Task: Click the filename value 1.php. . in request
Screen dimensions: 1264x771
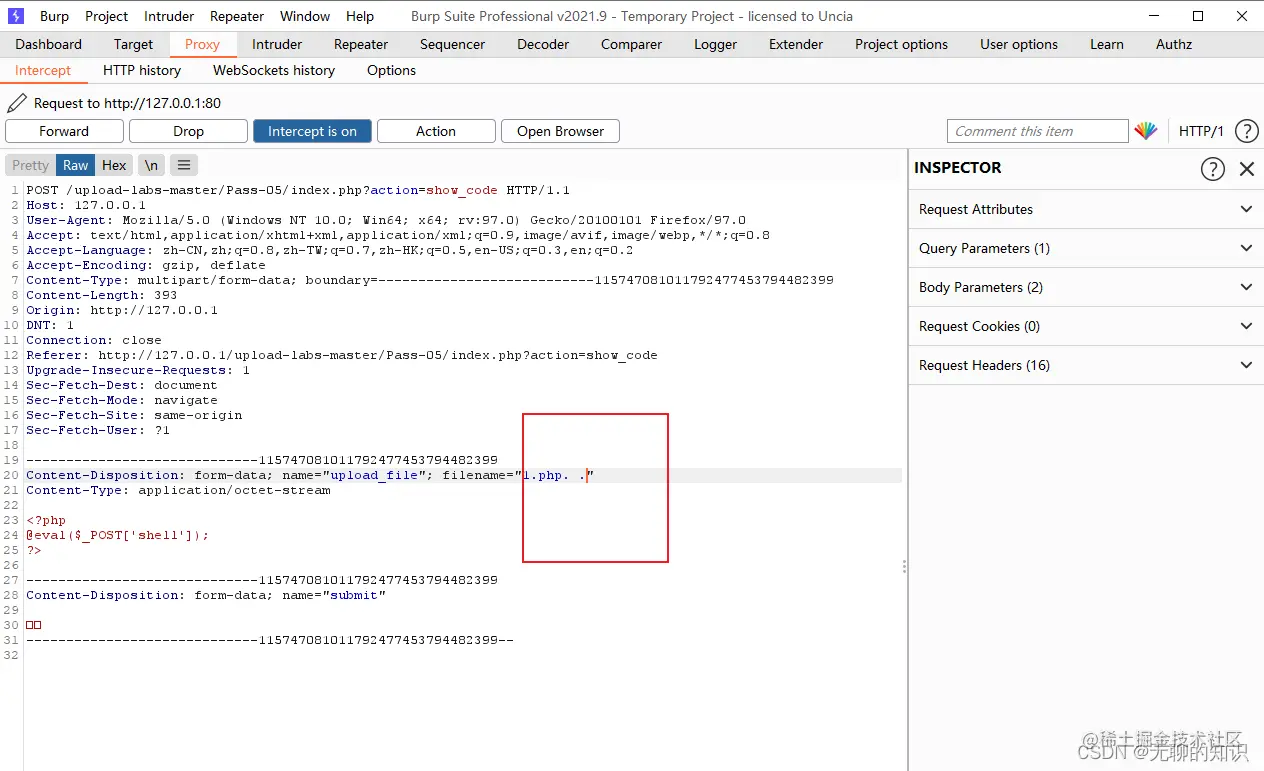Action: [x=555, y=475]
